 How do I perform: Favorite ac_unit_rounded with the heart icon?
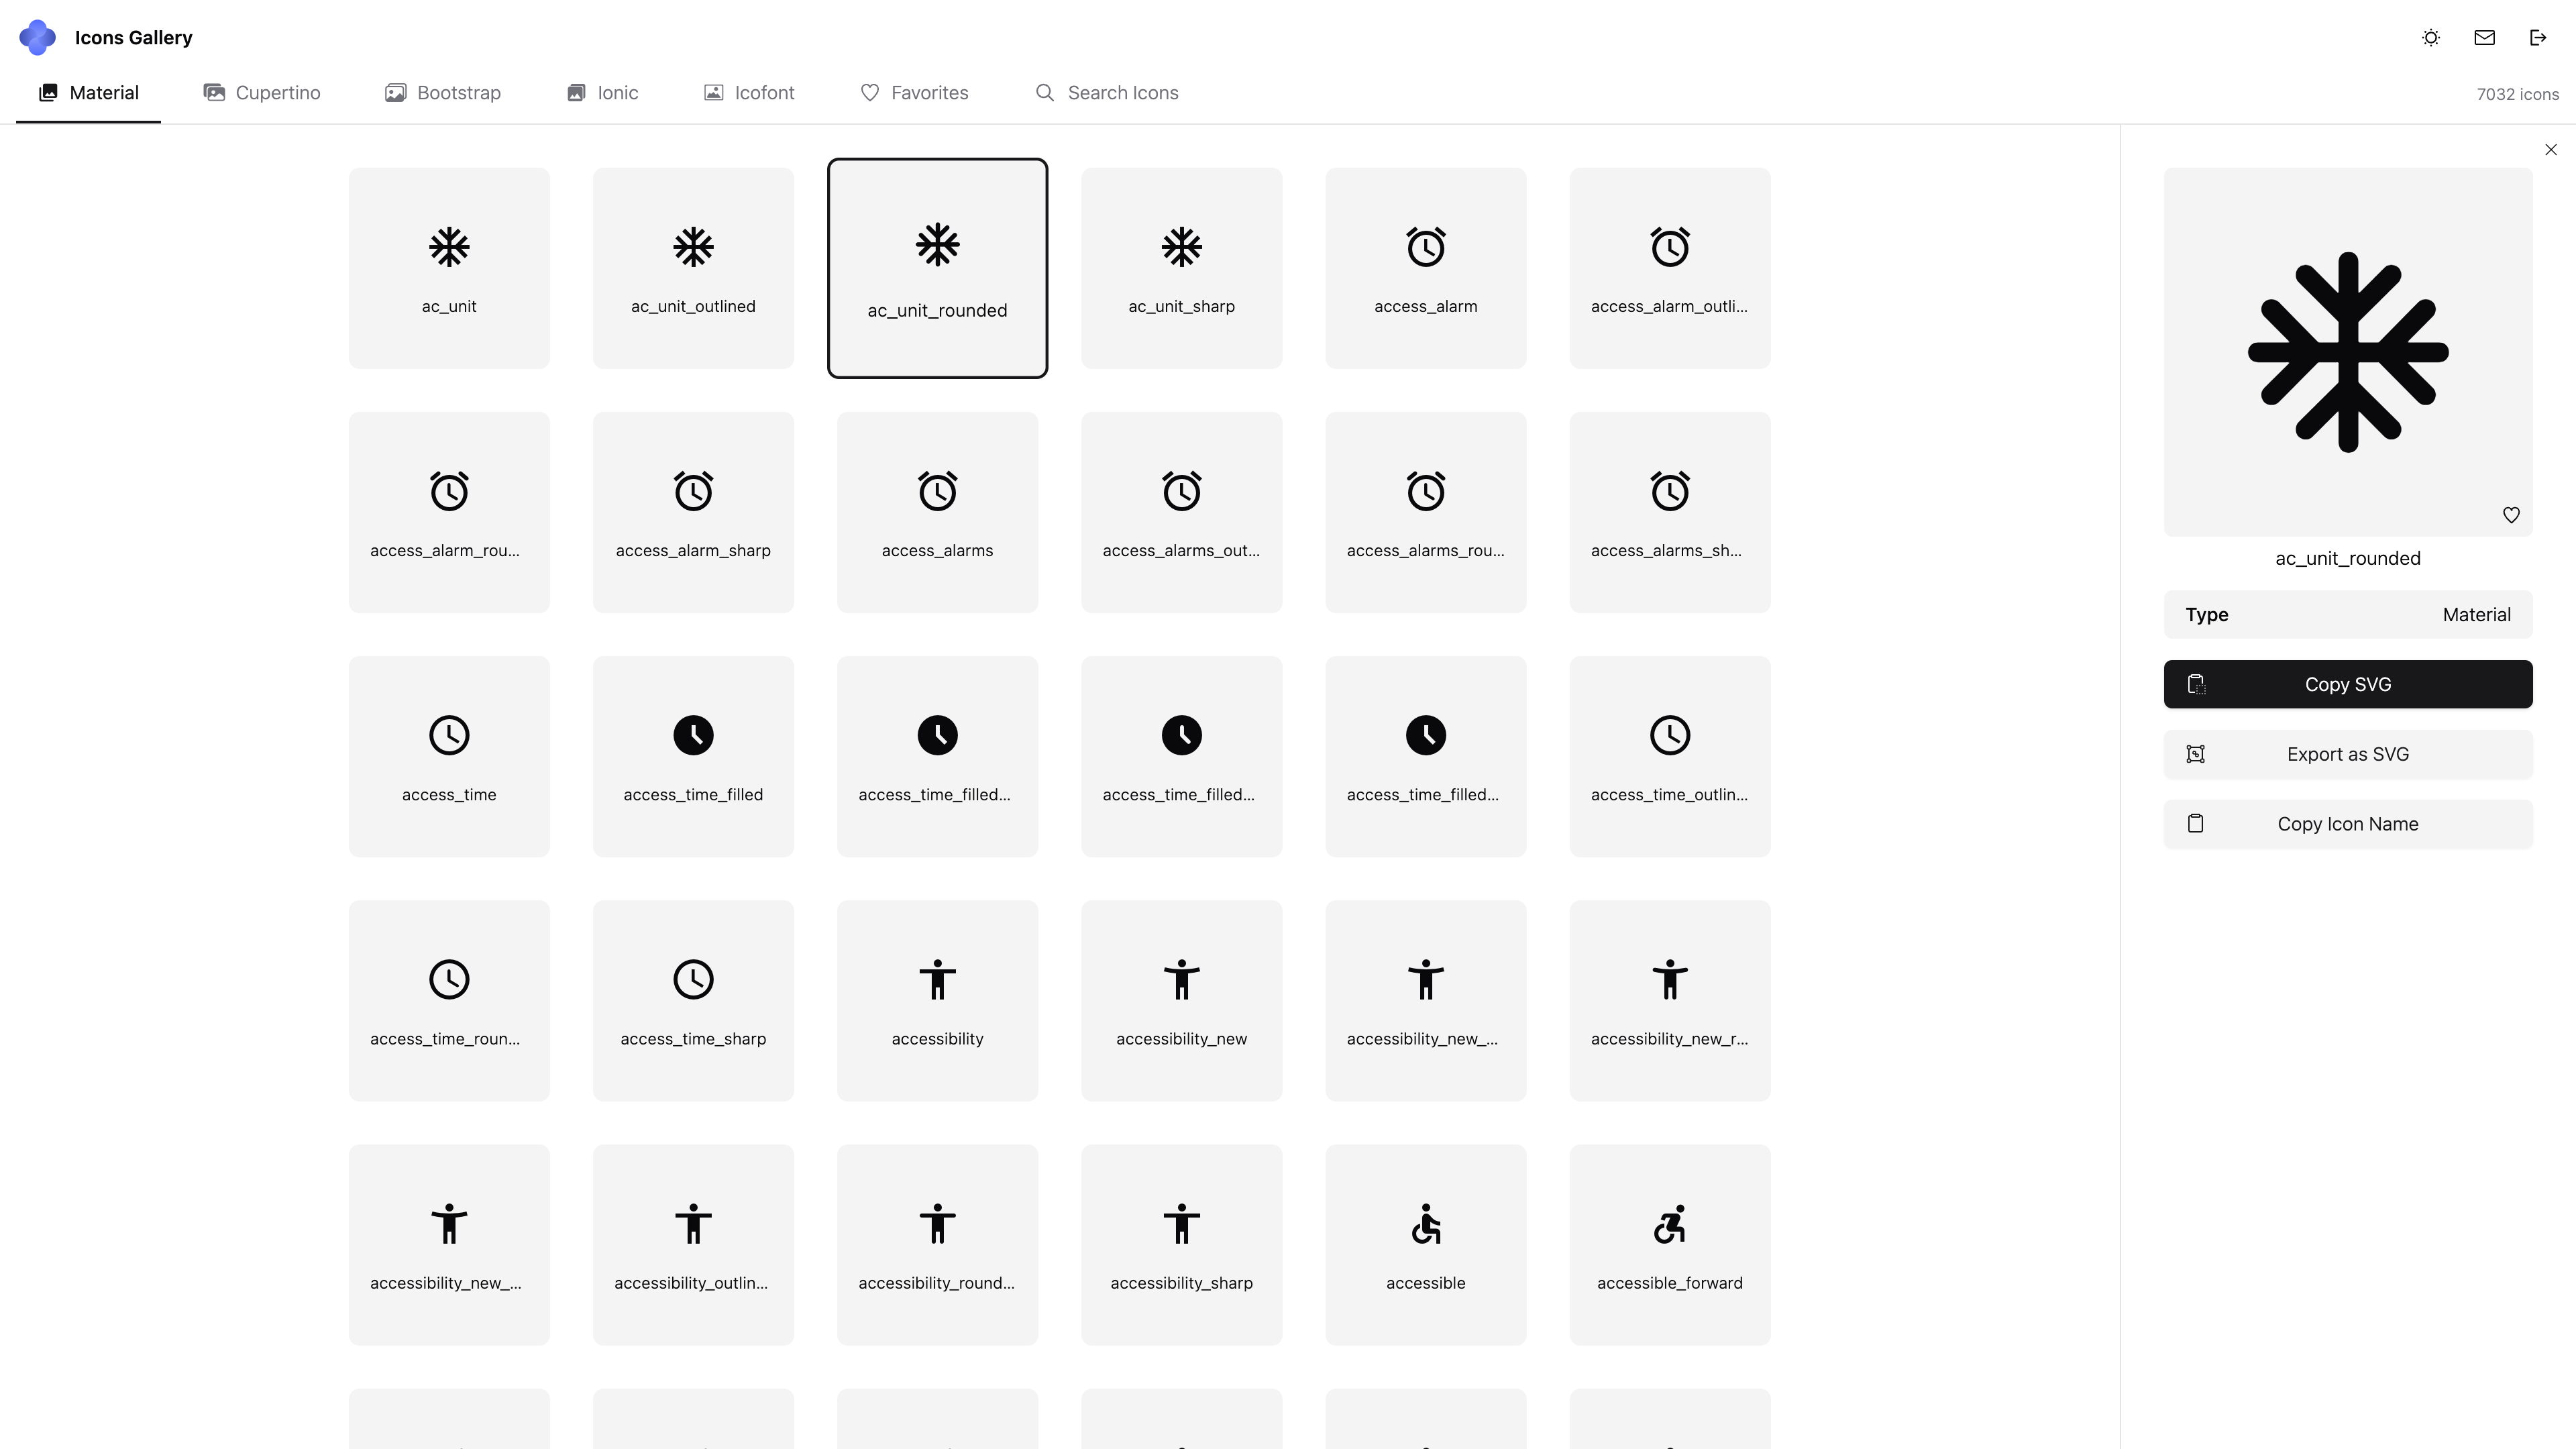tap(2511, 515)
